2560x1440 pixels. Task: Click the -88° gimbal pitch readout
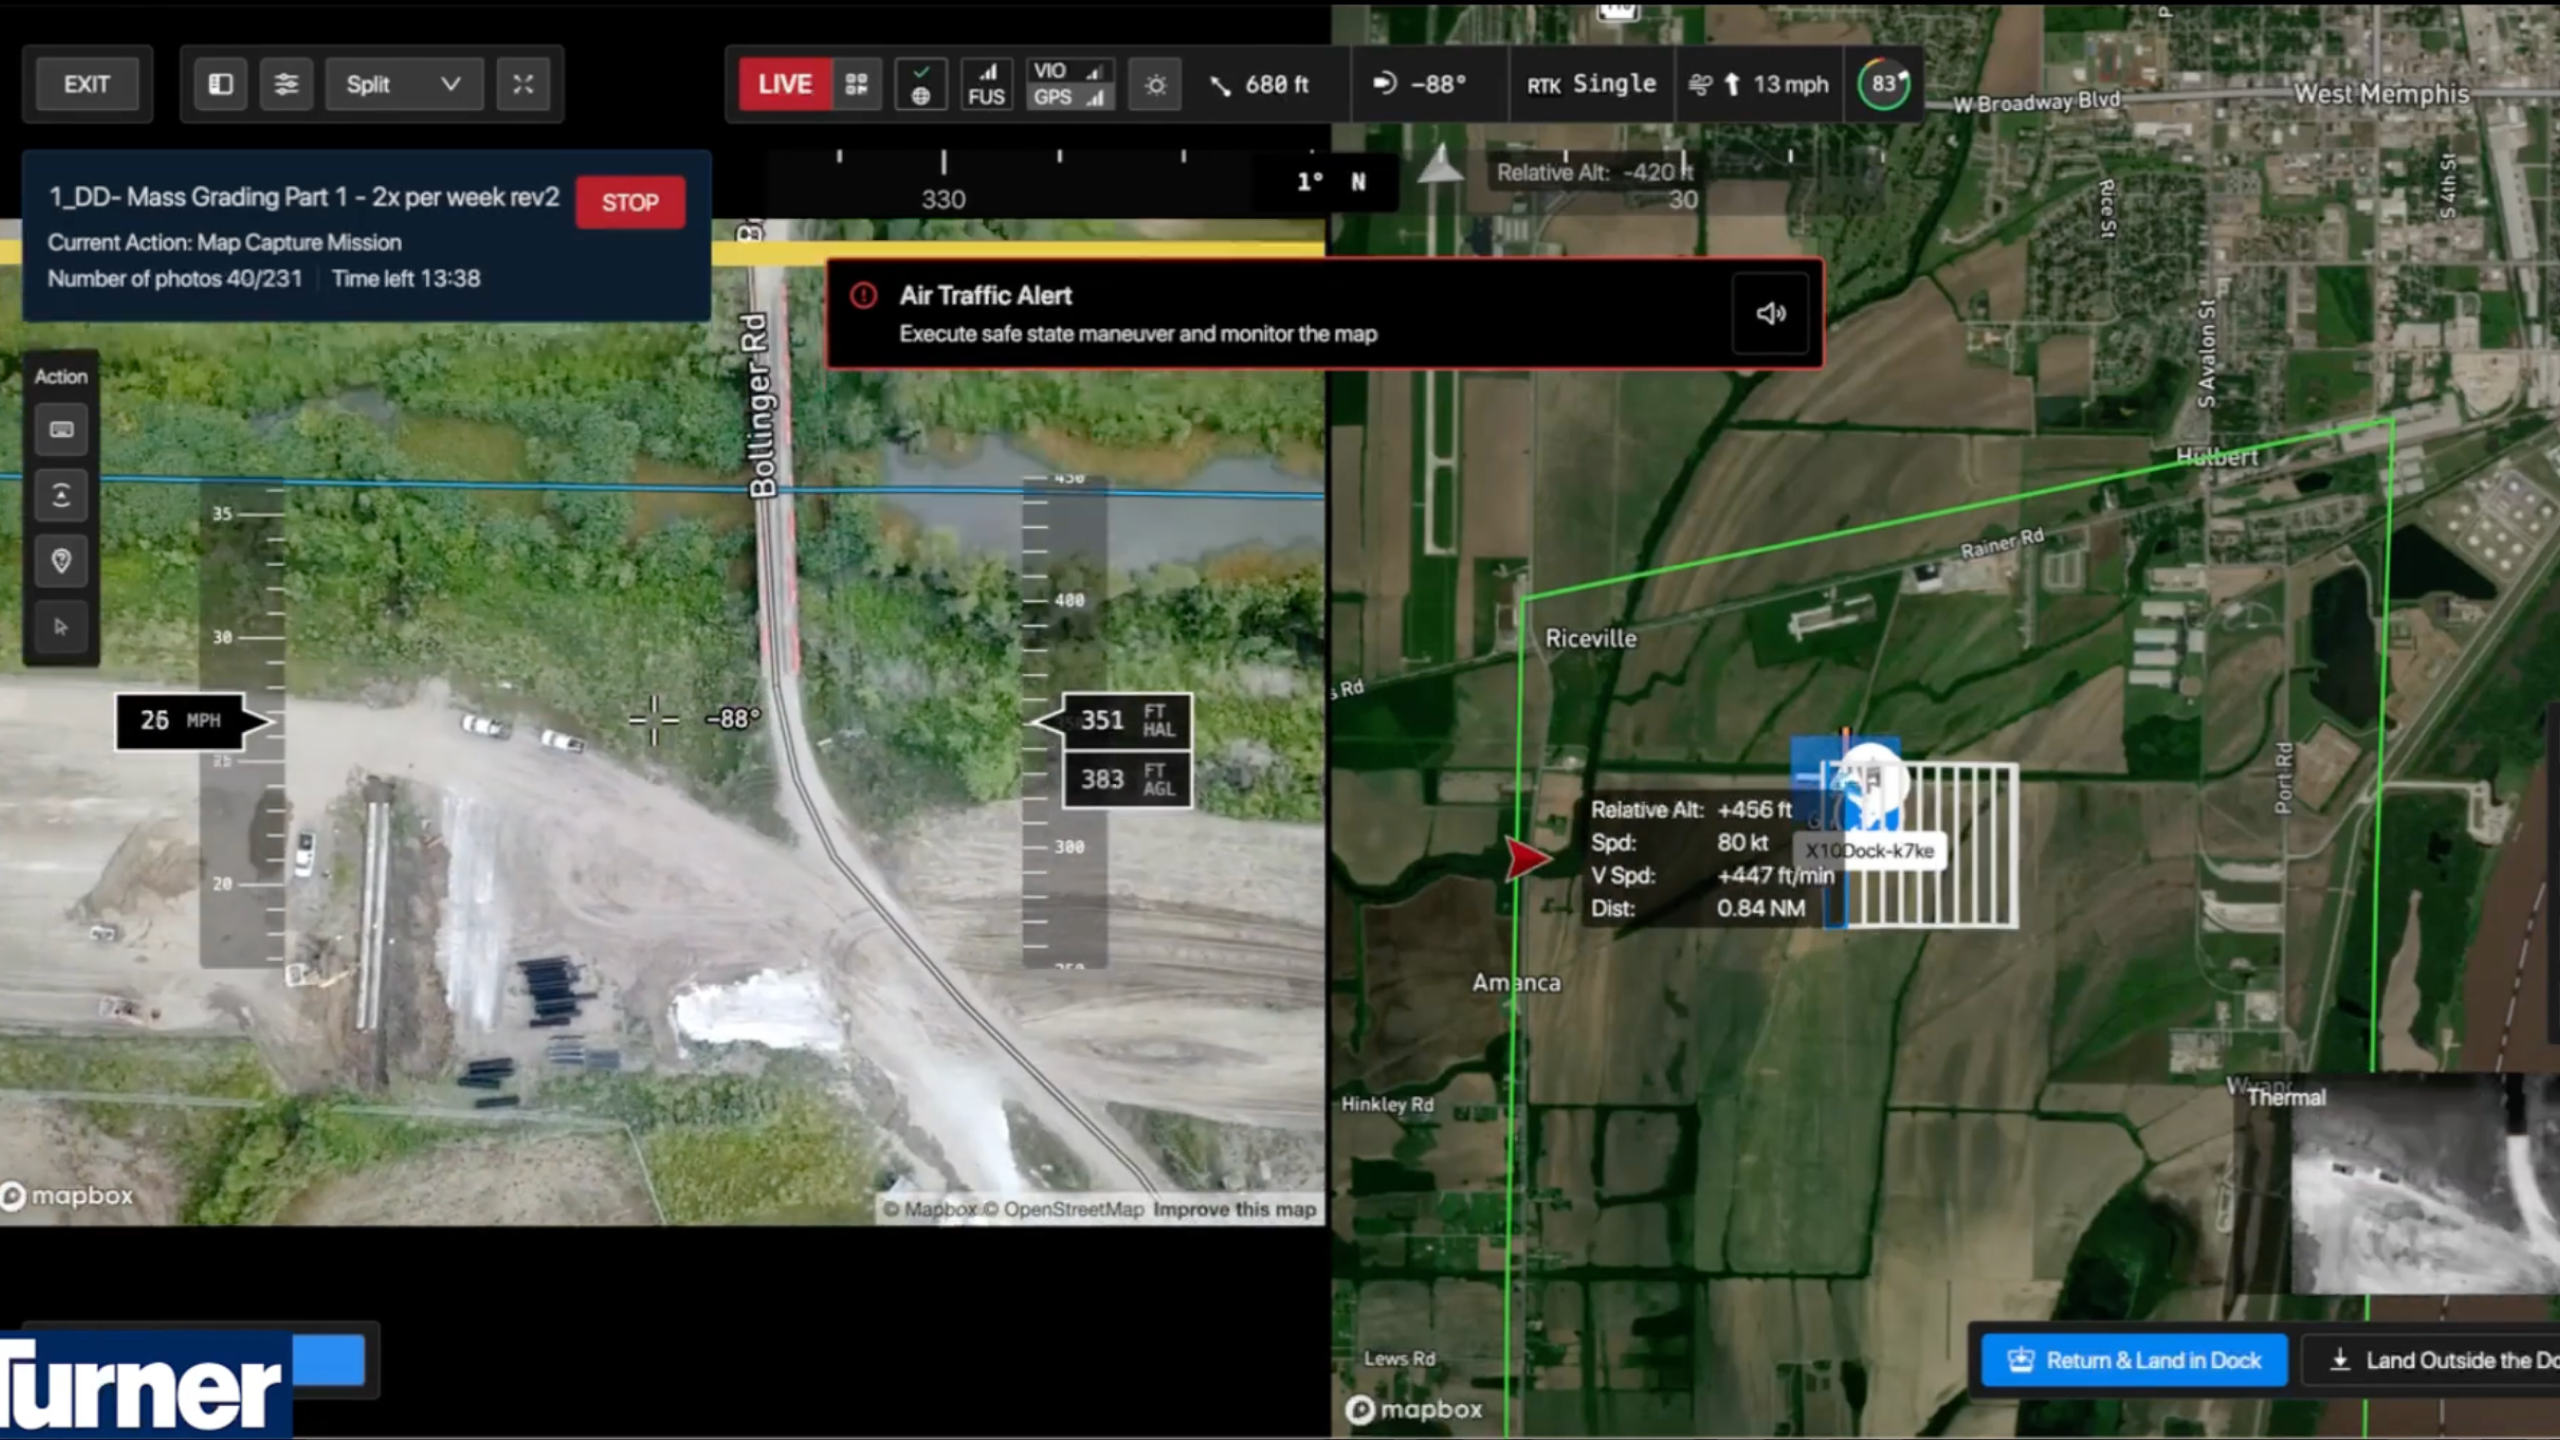(x=1420, y=84)
